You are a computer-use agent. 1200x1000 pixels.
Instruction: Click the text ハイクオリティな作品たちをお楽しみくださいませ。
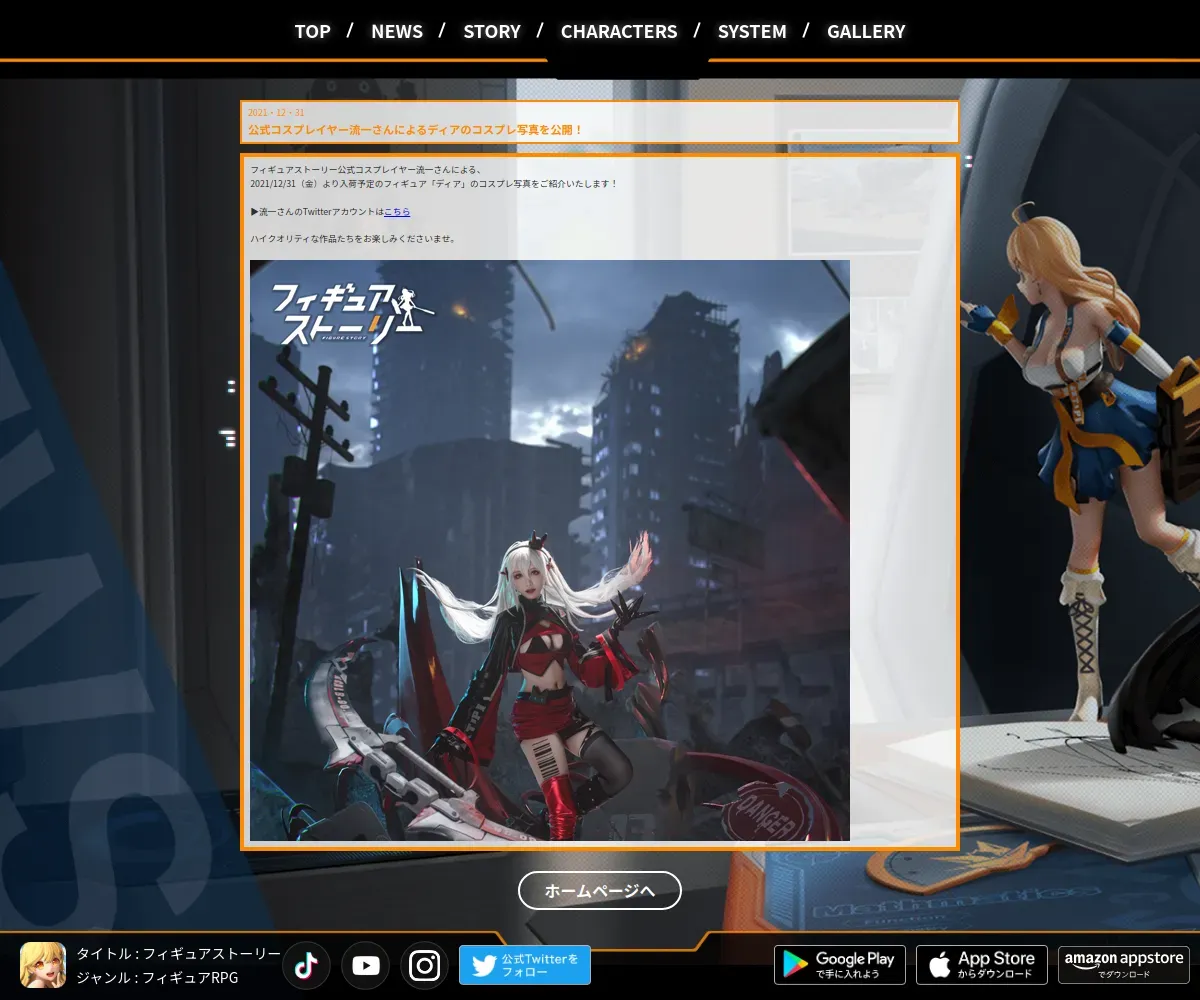pyautogui.click(x=354, y=239)
